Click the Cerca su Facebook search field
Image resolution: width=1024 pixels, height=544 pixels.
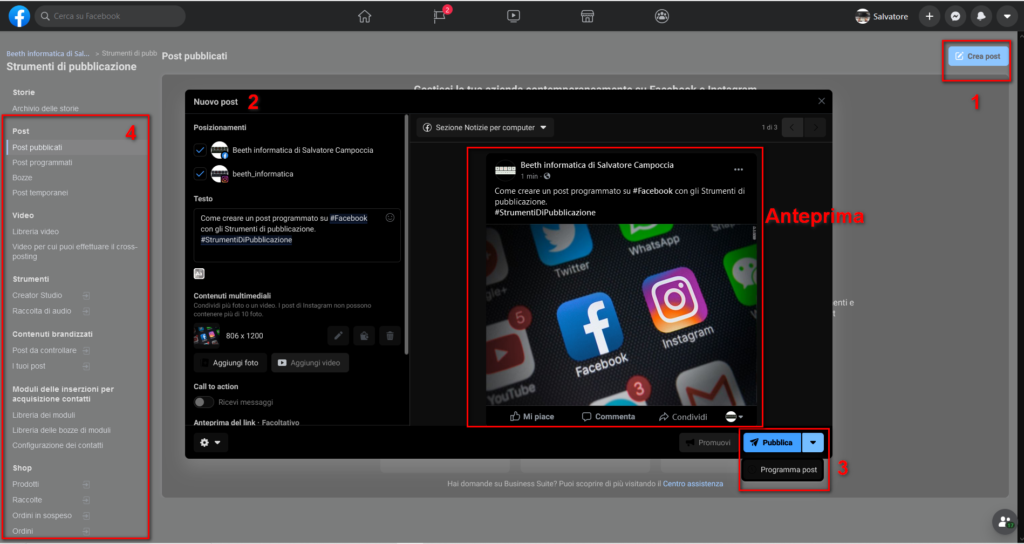(x=110, y=16)
